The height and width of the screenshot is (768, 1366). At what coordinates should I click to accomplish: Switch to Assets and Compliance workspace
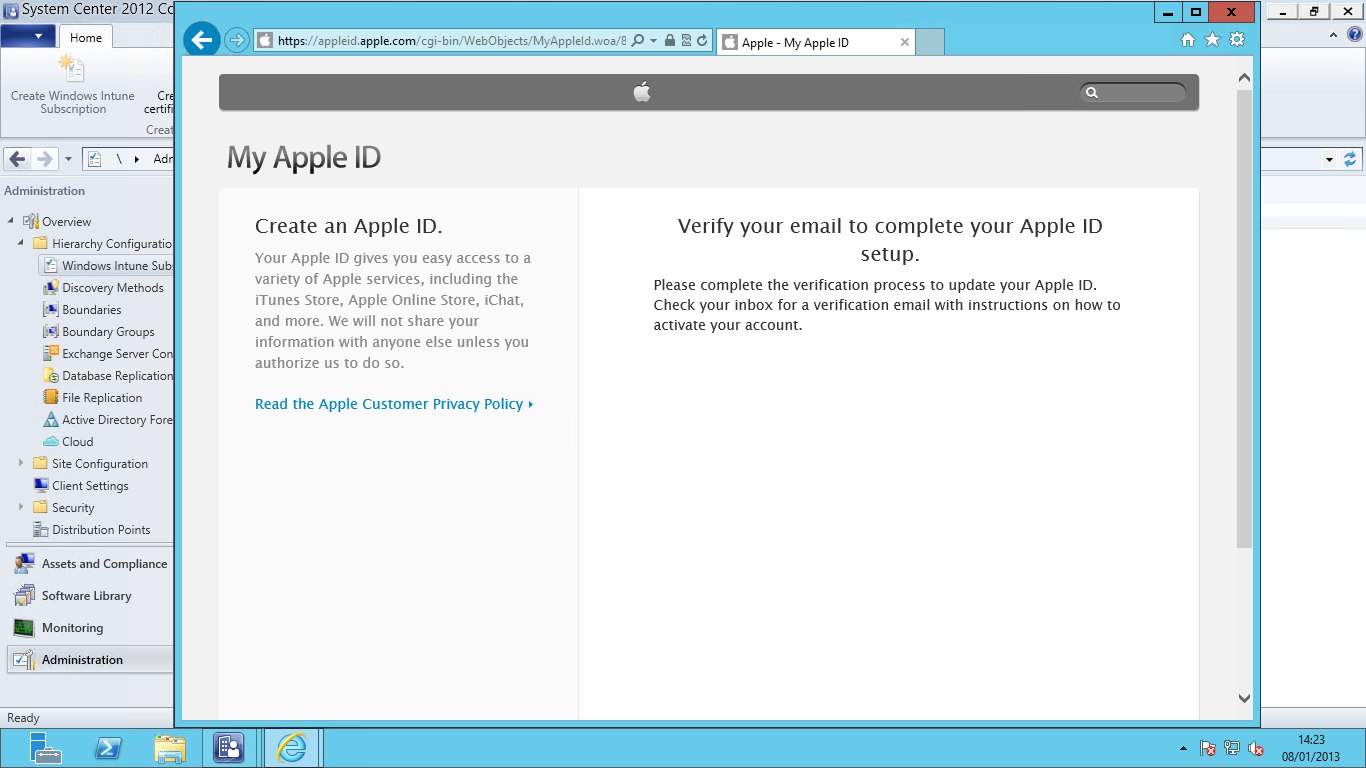click(90, 564)
